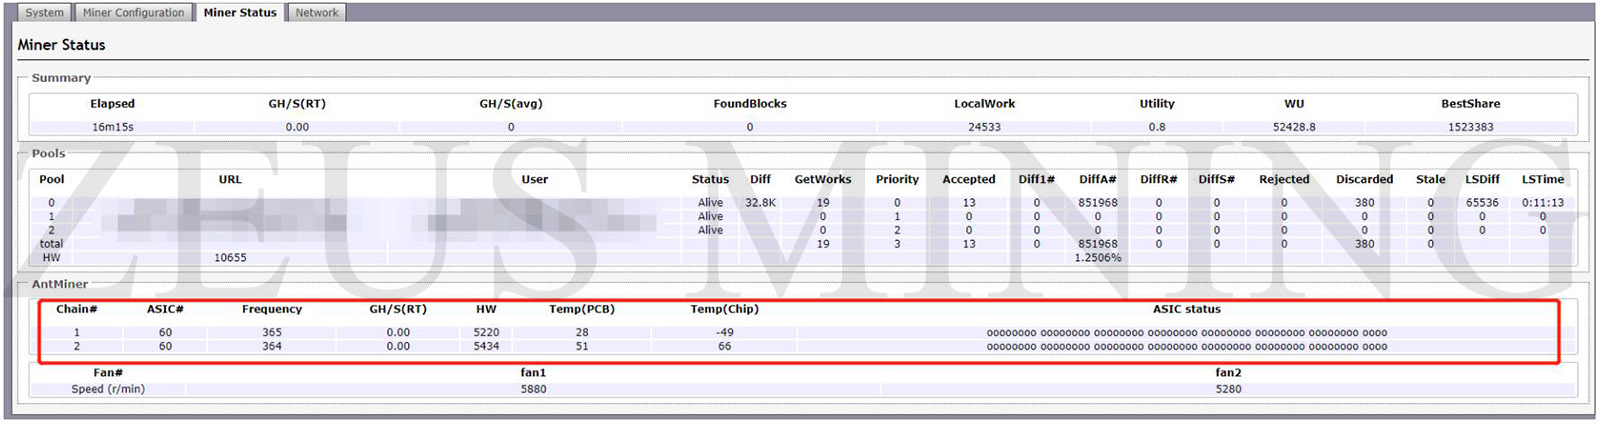The width and height of the screenshot is (1600, 423).
Task: Go to the Network tab
Action: [317, 13]
